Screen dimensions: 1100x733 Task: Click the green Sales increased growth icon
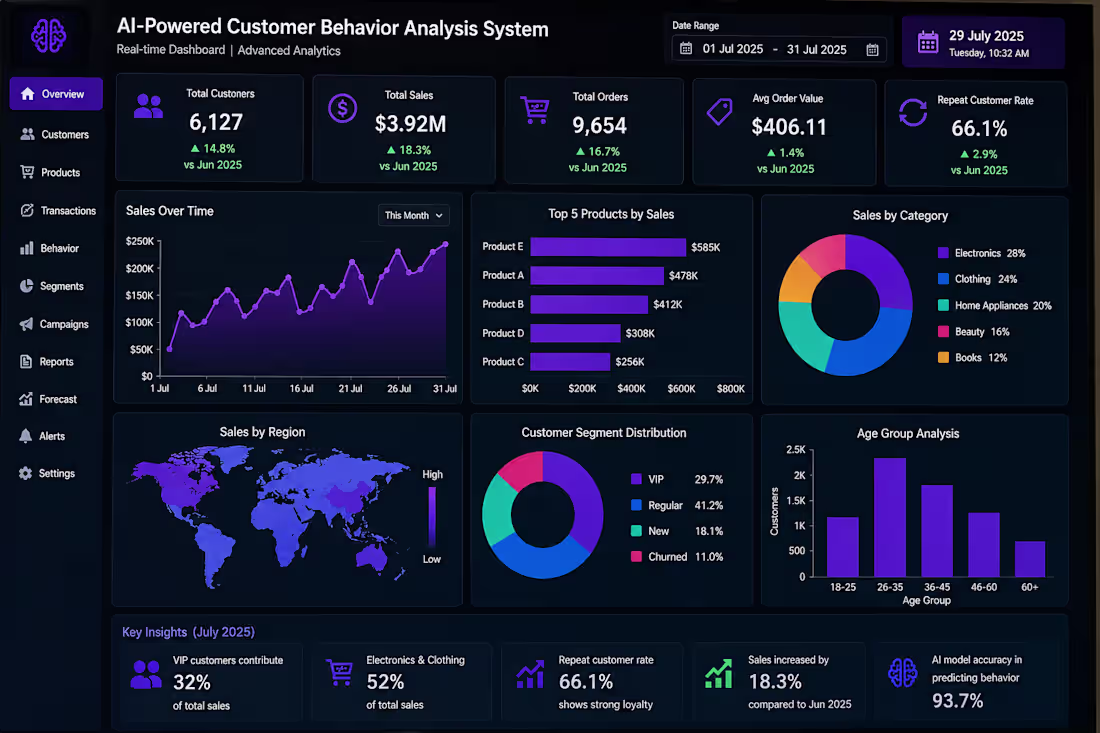point(719,673)
